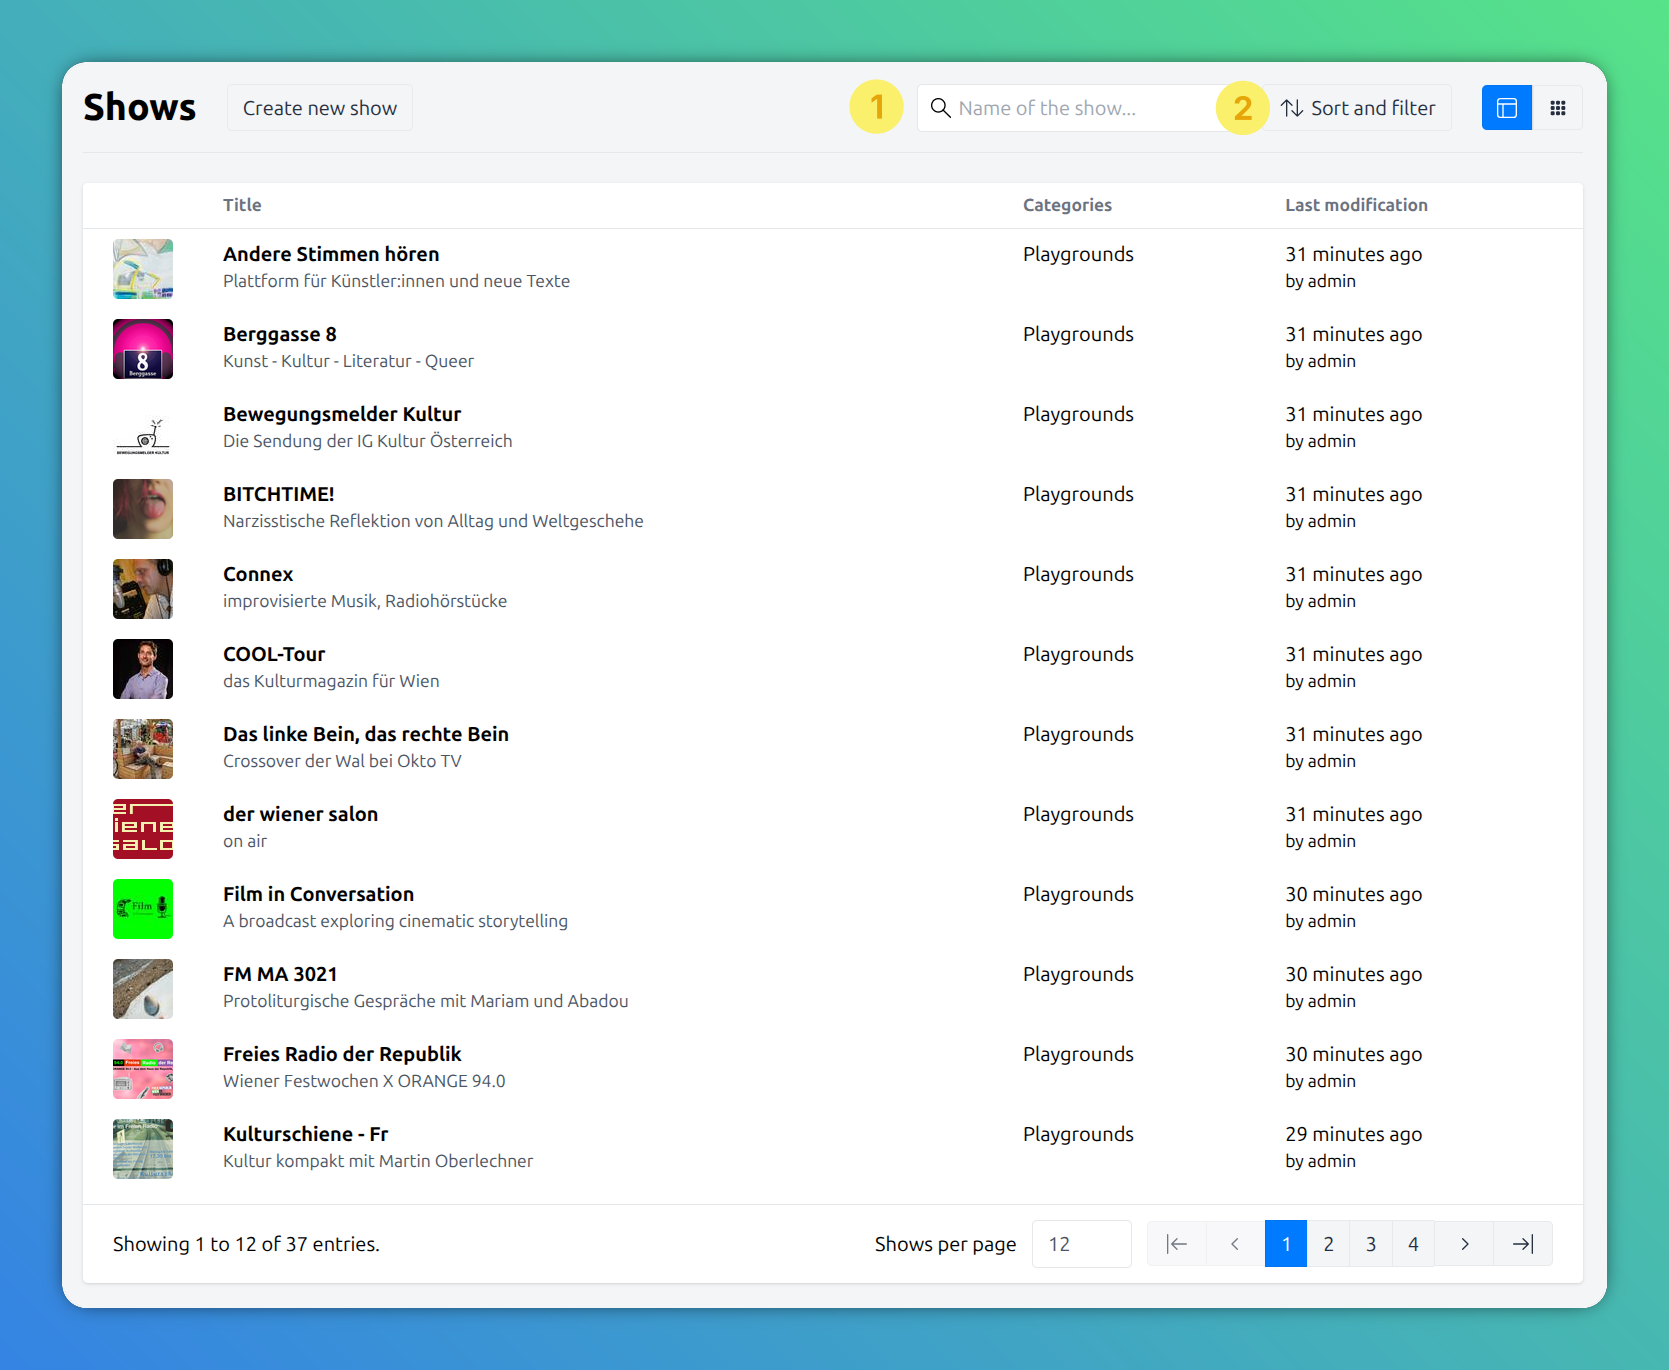Open the Bewegungsmelder Kultur title
This screenshot has width=1669, height=1370.
[x=342, y=414]
